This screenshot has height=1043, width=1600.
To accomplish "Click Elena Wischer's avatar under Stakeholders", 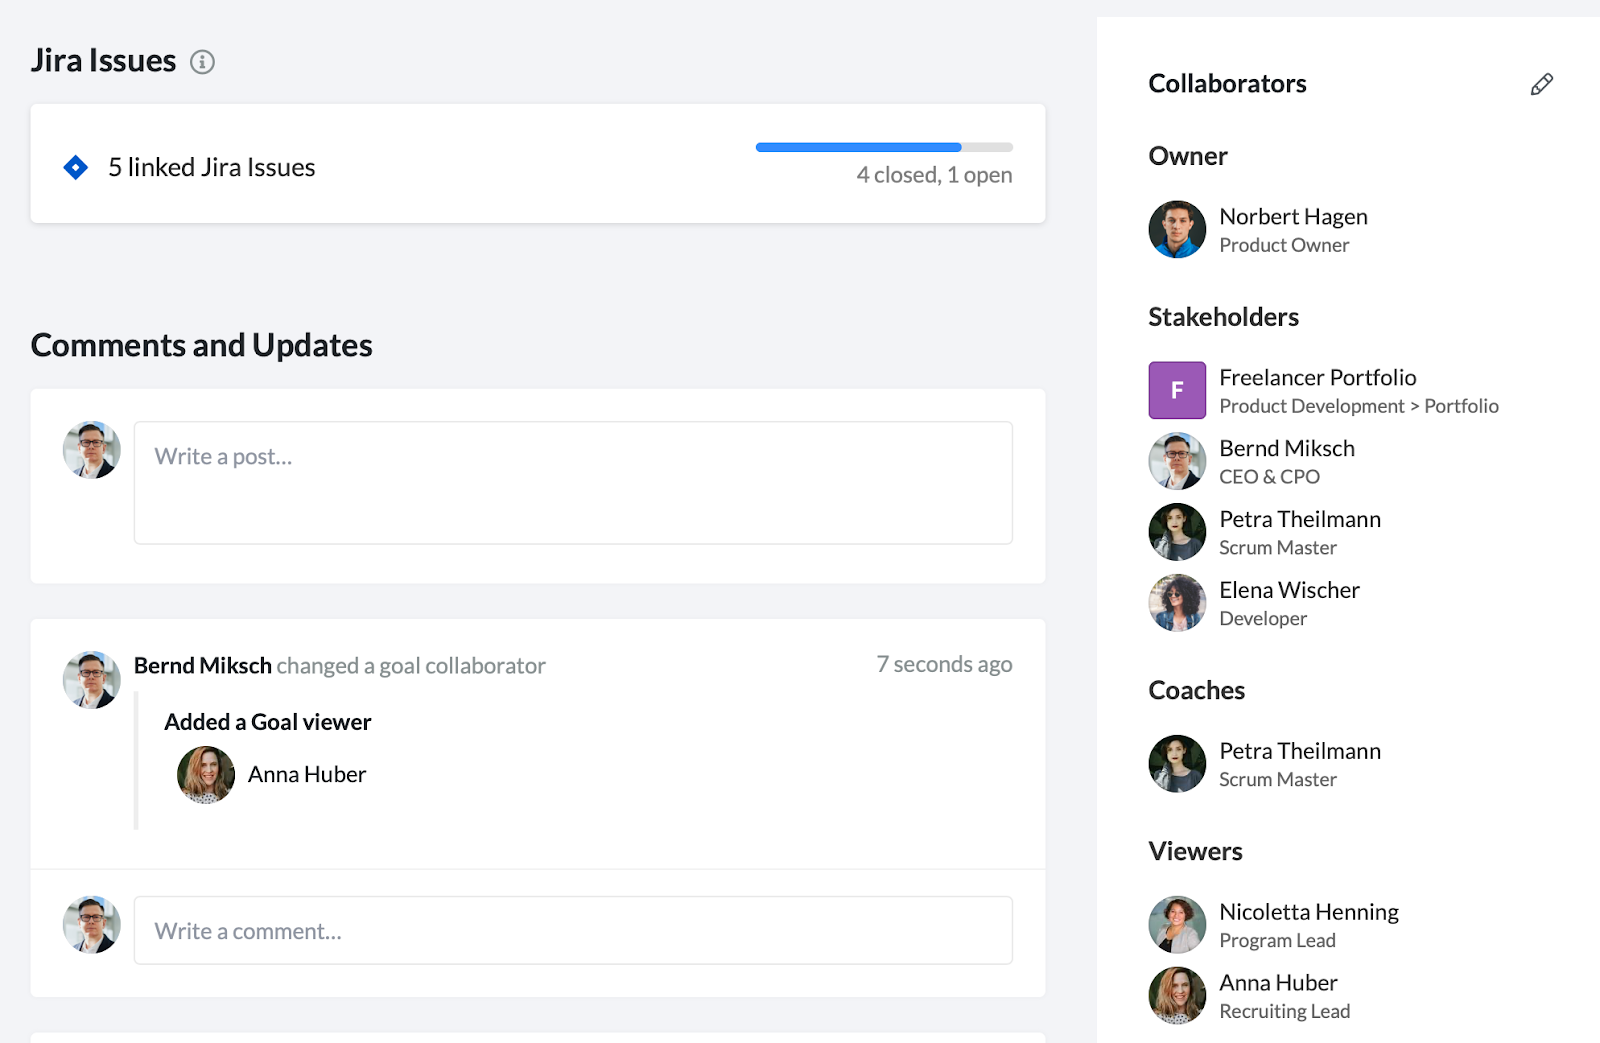I will 1177,602.
